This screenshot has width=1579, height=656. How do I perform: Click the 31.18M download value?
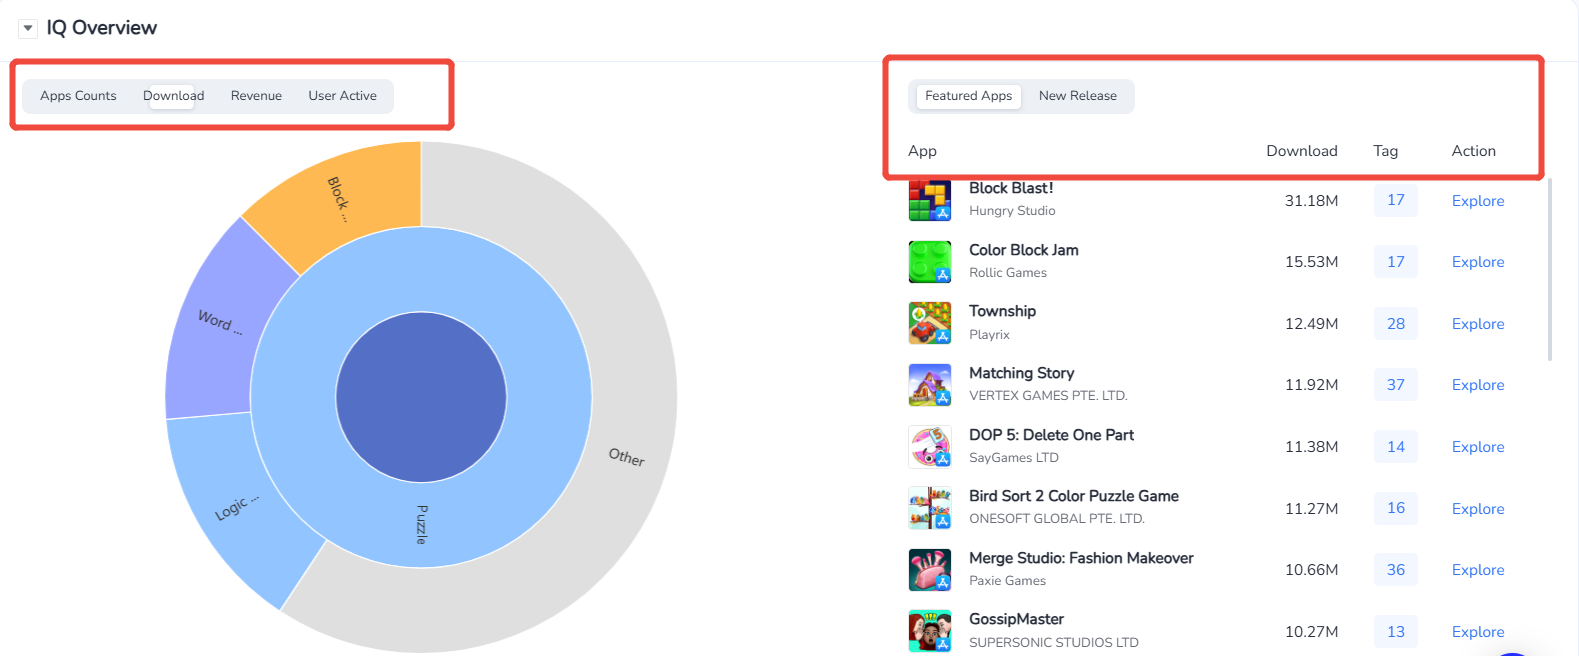coord(1311,201)
